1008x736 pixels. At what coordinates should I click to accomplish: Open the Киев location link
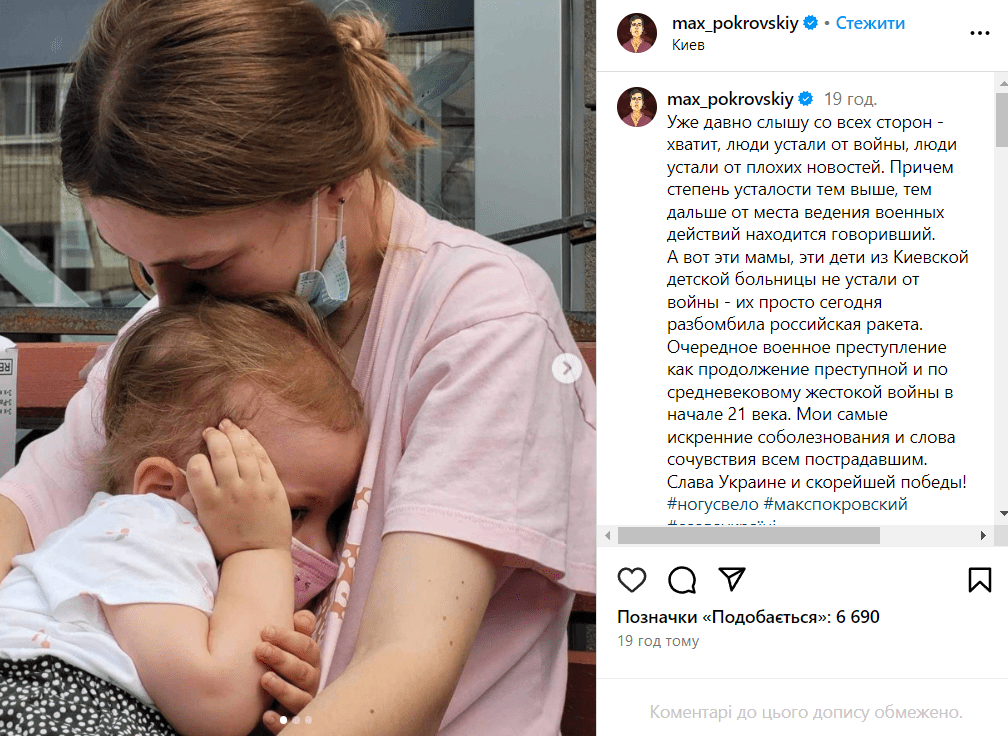pyautogui.click(x=688, y=45)
